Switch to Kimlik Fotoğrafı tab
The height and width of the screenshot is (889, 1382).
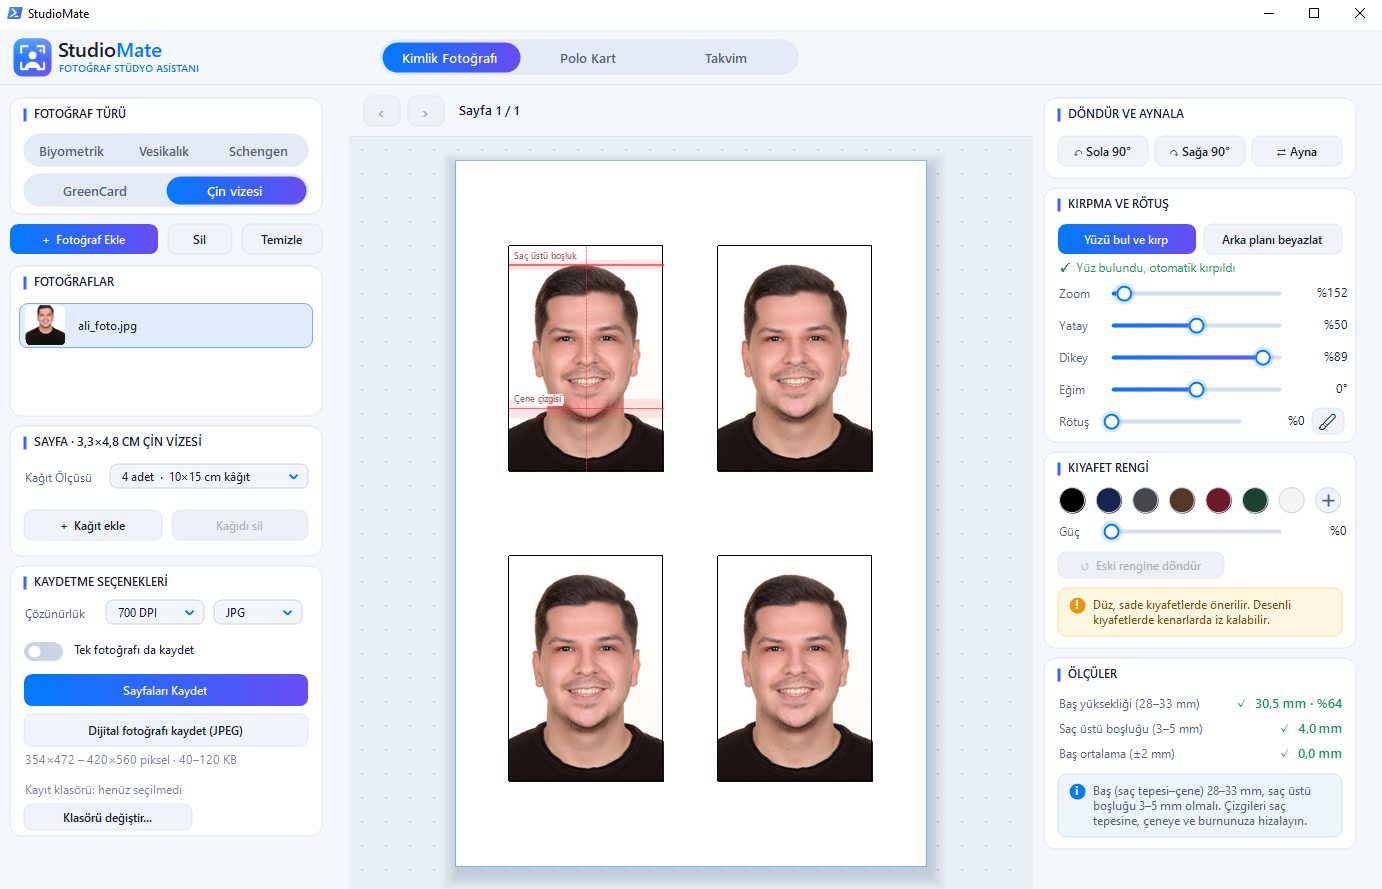click(x=450, y=58)
